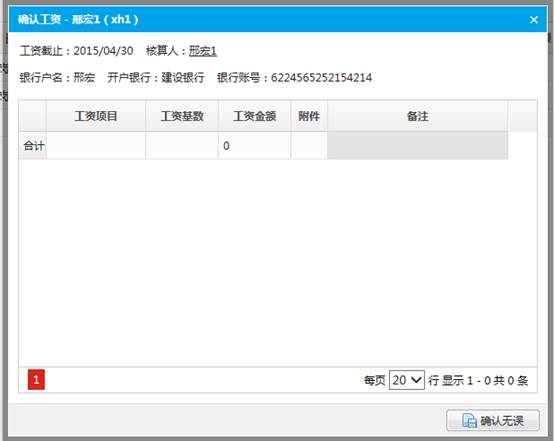Click the dropdown arrow beside 20
Viewport: 554px width, 441px height.
pyautogui.click(x=417, y=380)
